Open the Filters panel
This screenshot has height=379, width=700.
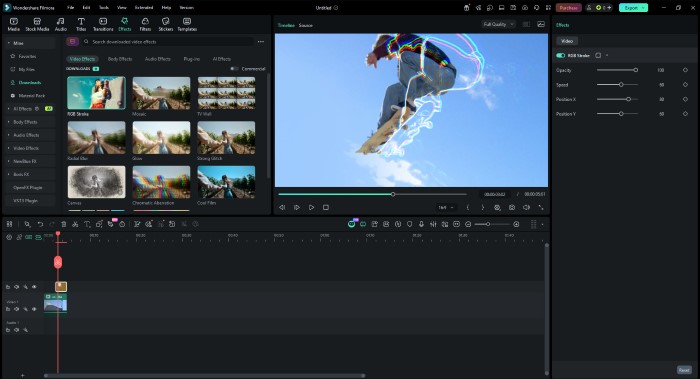point(145,24)
